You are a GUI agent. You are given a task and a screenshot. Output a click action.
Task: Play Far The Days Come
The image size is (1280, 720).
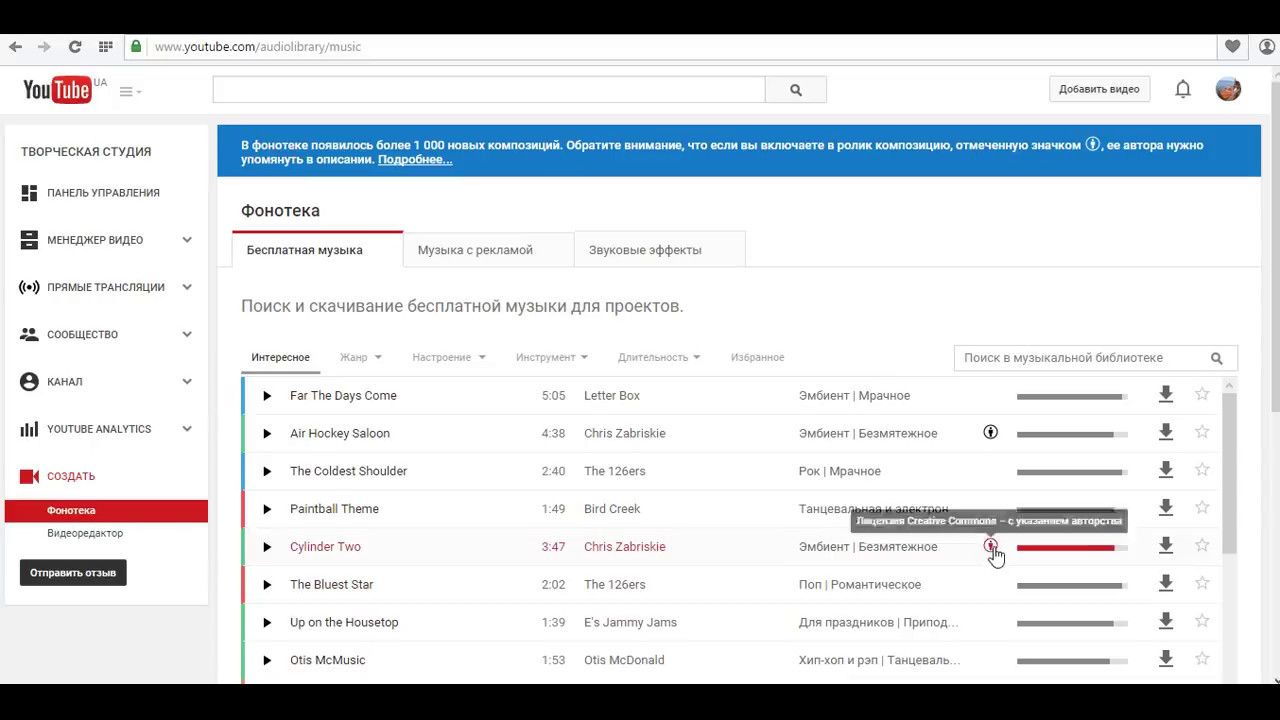tap(267, 396)
